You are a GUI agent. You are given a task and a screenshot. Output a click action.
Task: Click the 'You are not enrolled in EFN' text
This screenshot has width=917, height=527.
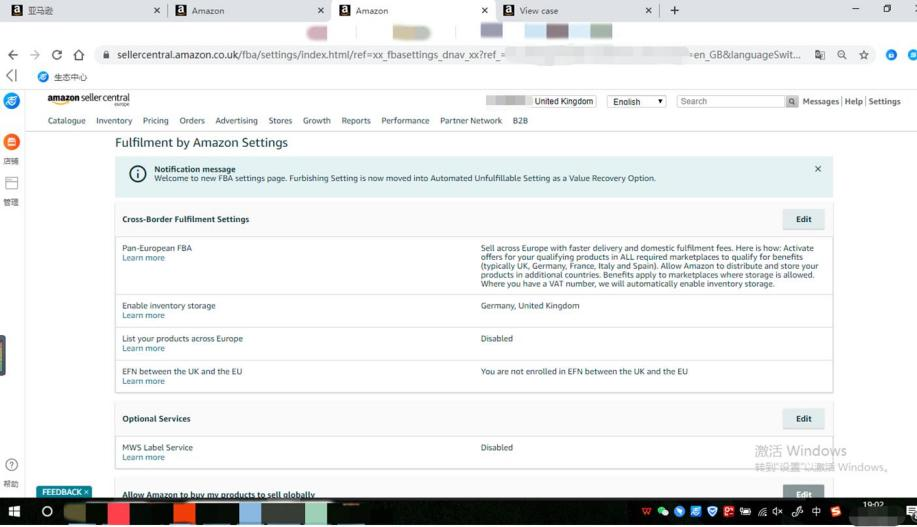584,371
